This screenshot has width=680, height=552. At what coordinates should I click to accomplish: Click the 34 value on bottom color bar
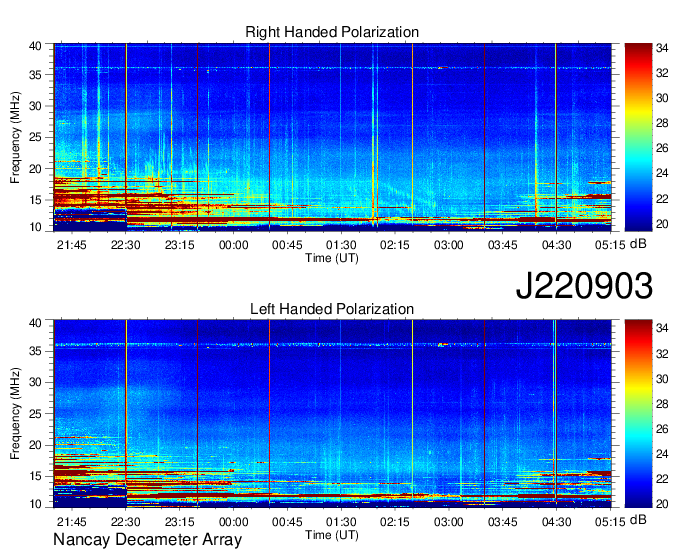662,328
